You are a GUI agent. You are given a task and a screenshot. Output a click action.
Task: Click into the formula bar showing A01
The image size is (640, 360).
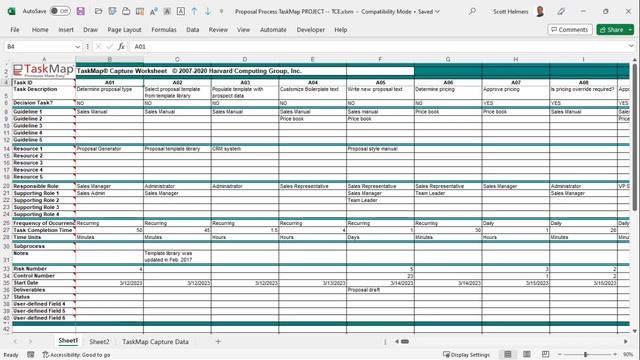[378, 47]
